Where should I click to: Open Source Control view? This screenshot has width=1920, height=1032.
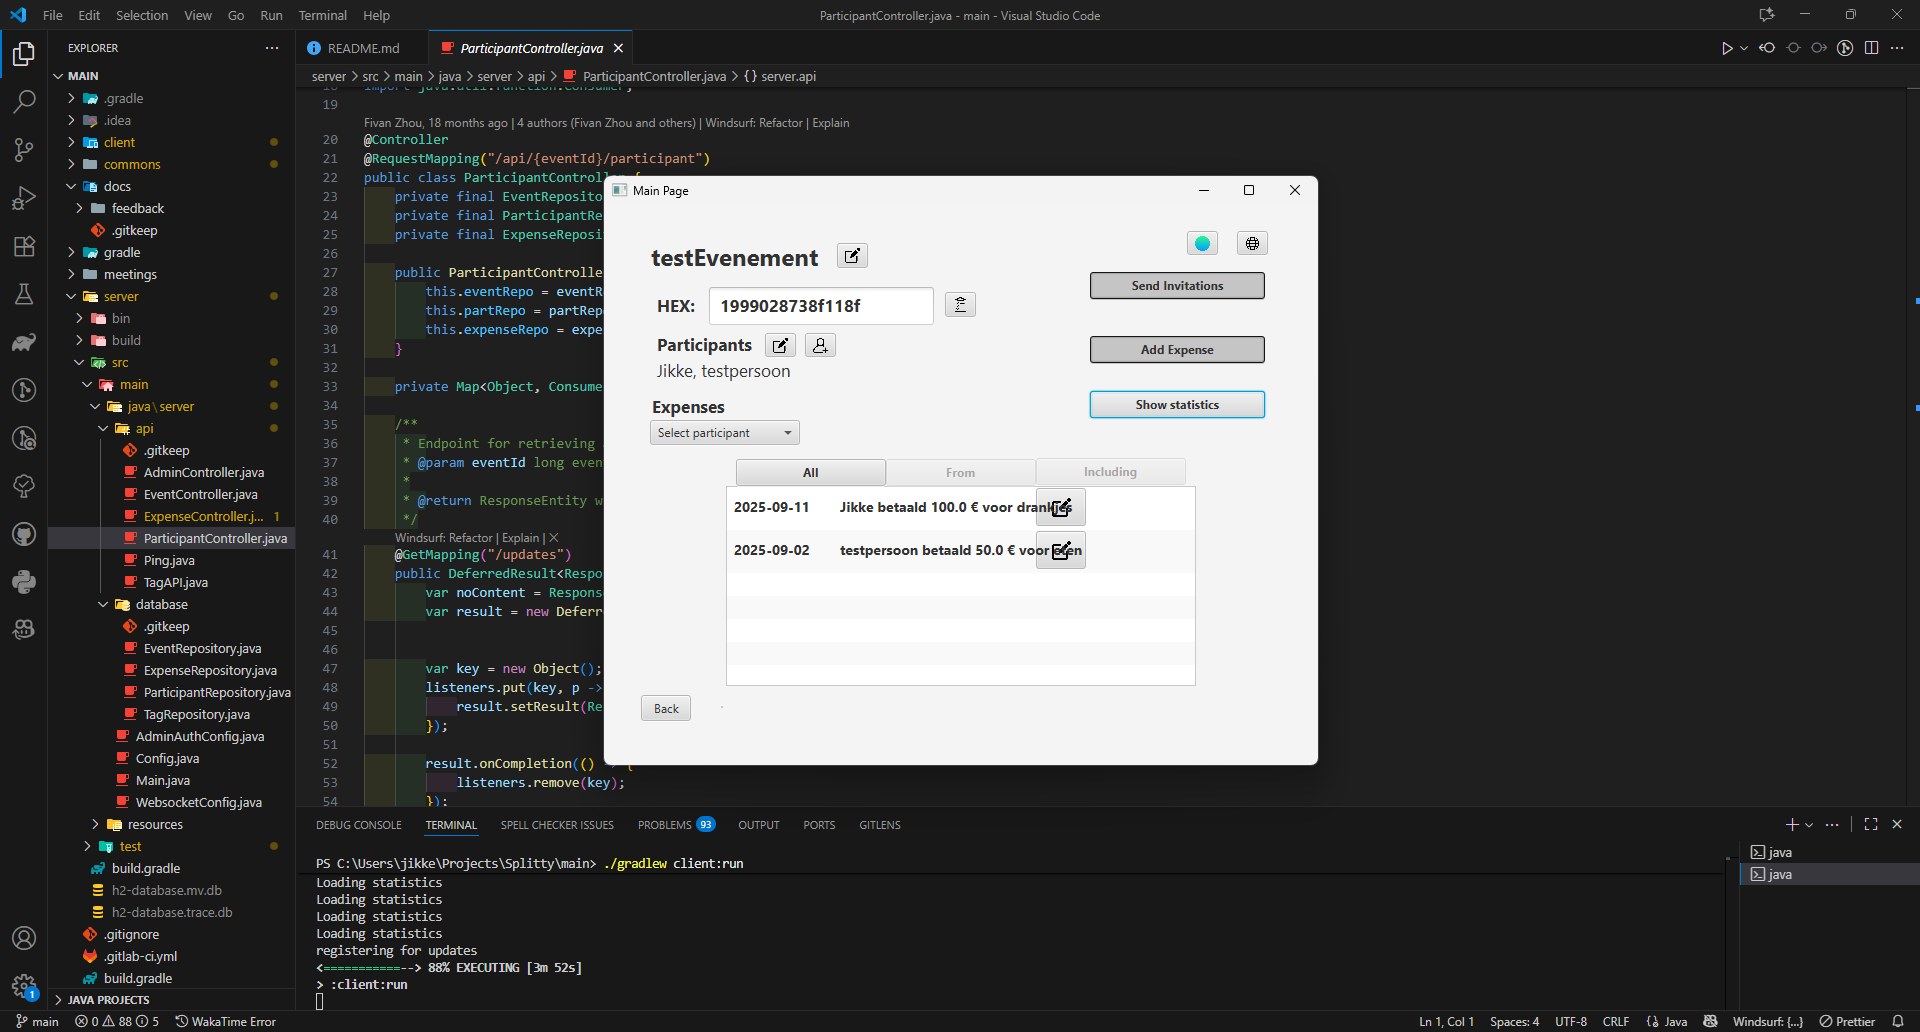click(24, 150)
